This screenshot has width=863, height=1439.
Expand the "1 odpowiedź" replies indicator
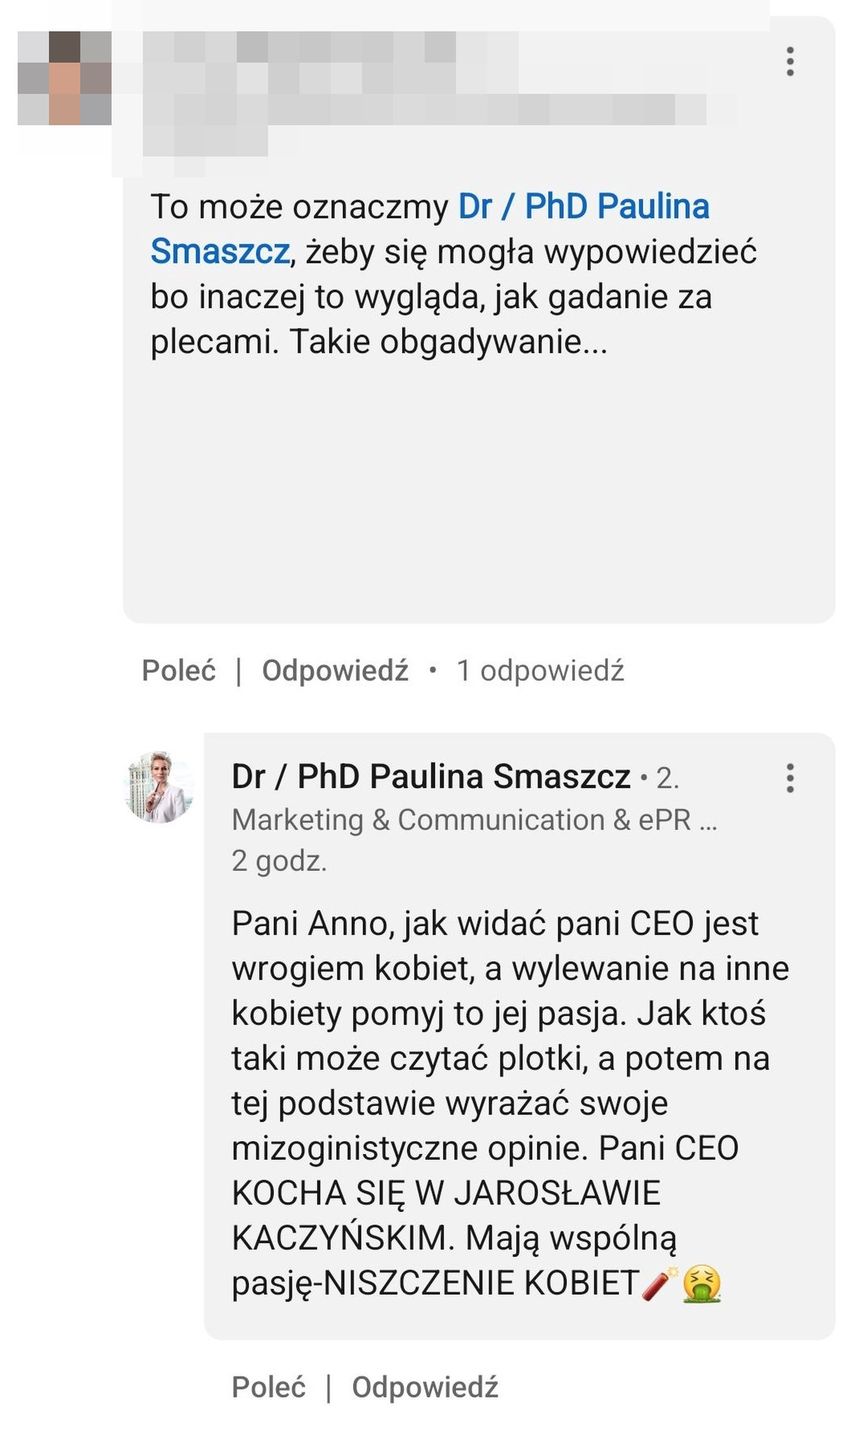[540, 670]
